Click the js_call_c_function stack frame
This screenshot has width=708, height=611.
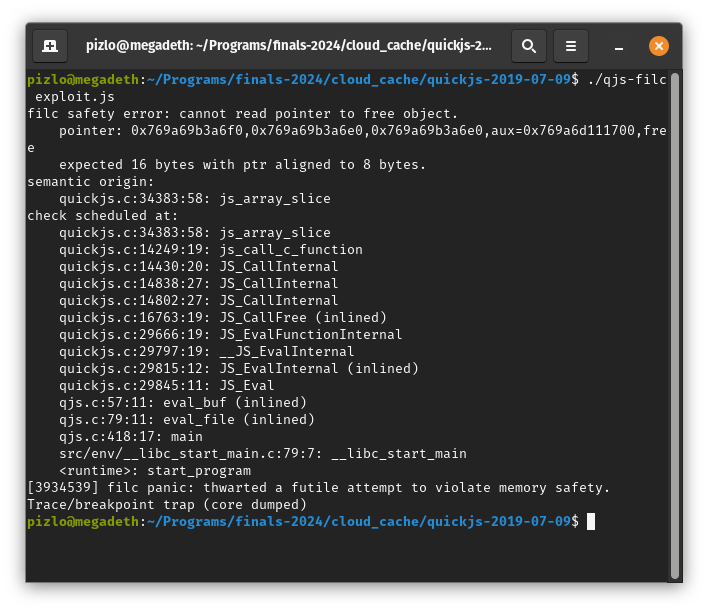[211, 250]
